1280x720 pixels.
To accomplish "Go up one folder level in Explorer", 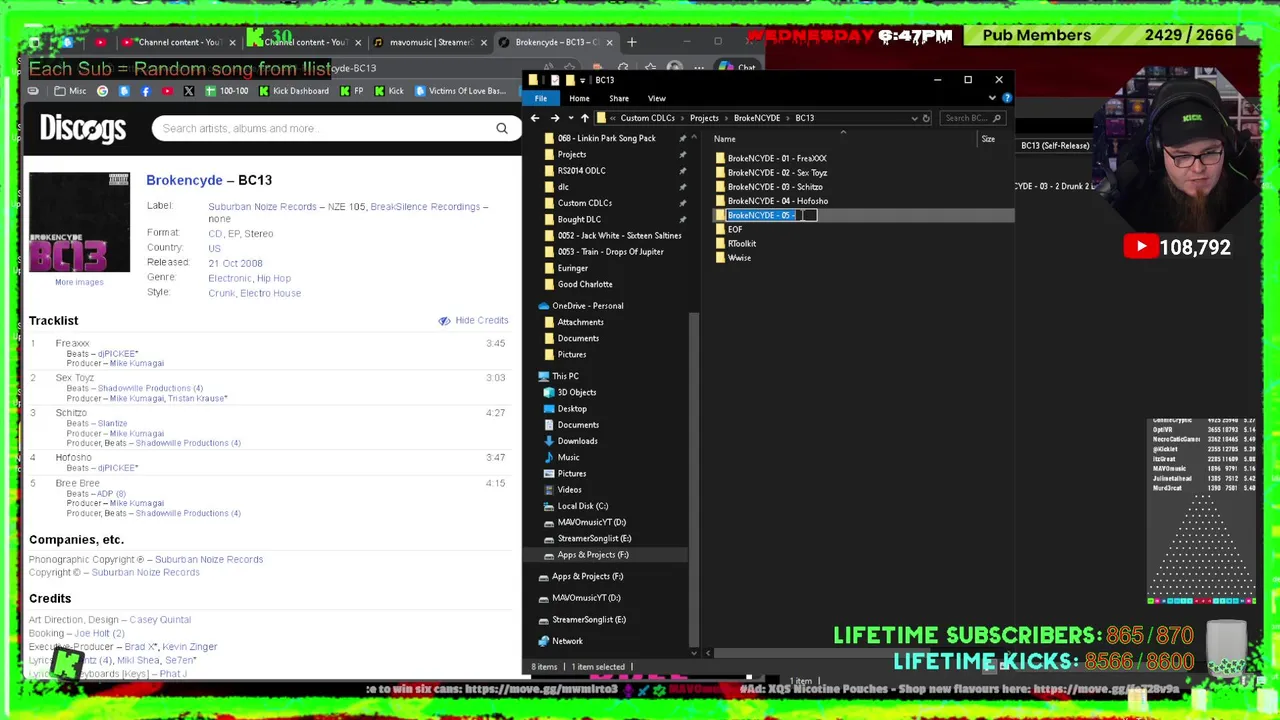I will (585, 118).
